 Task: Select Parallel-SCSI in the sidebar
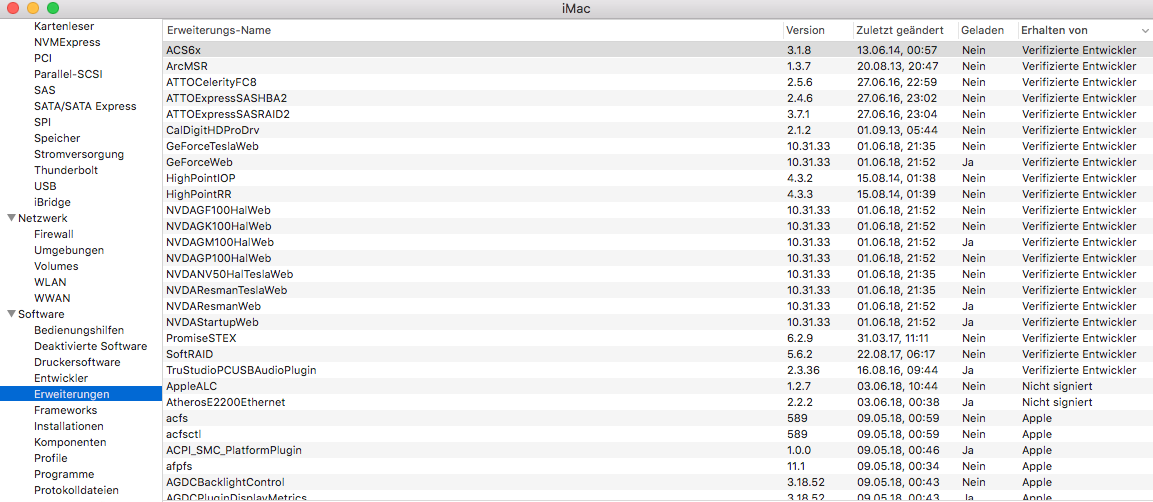pyautogui.click(x=69, y=74)
